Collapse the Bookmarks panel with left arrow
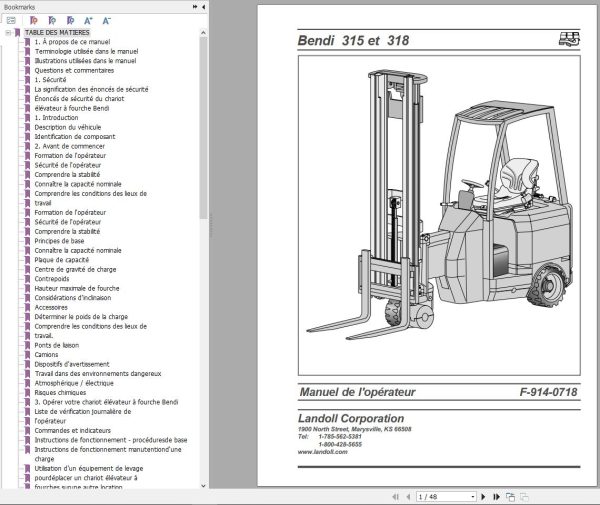Image resolution: width=600 pixels, height=505 pixels. click(203, 7)
